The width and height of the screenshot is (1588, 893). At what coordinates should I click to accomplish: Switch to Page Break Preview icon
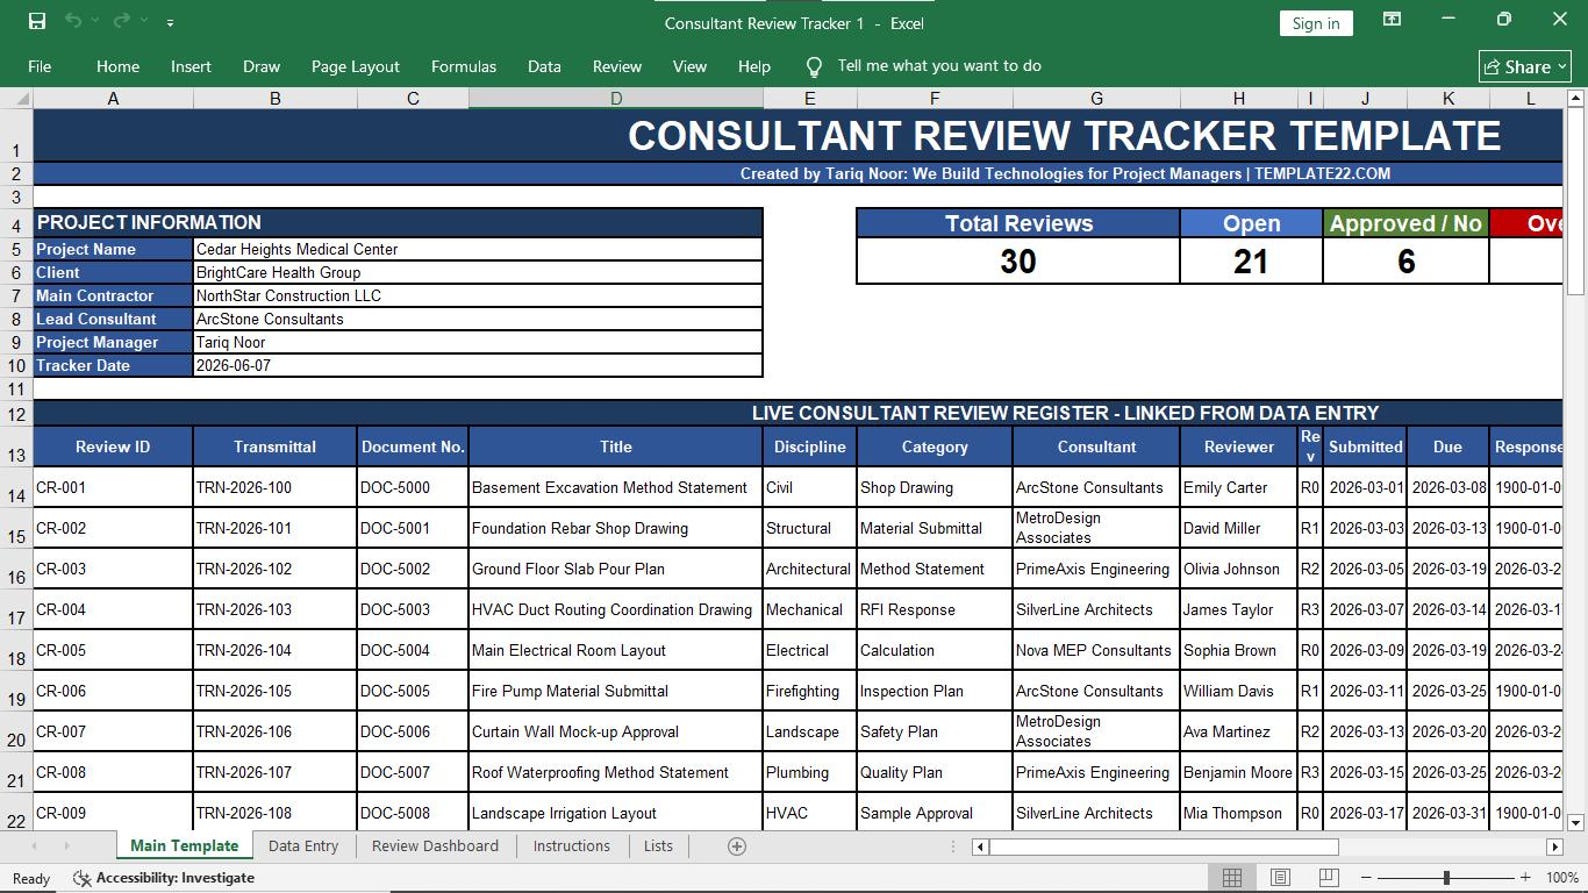[1328, 878]
